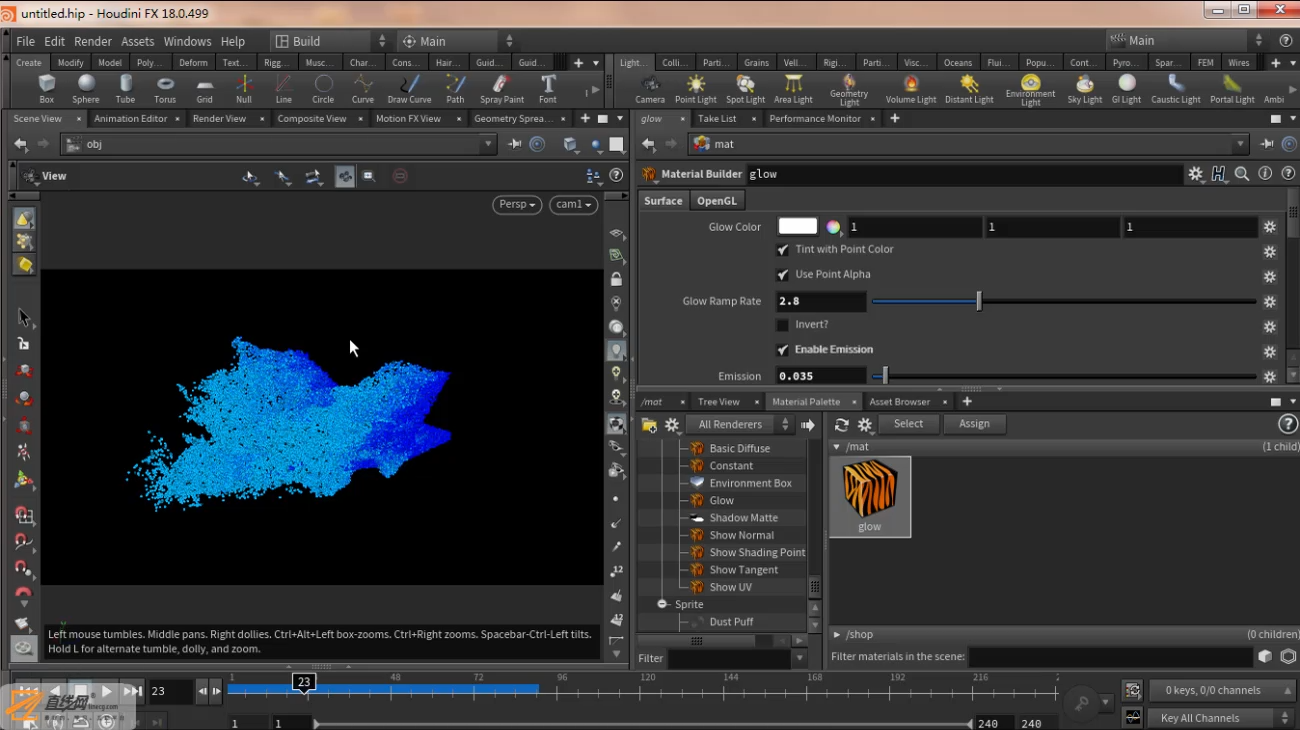Select Environment Box material entry
The image size is (1300, 730).
click(751, 483)
